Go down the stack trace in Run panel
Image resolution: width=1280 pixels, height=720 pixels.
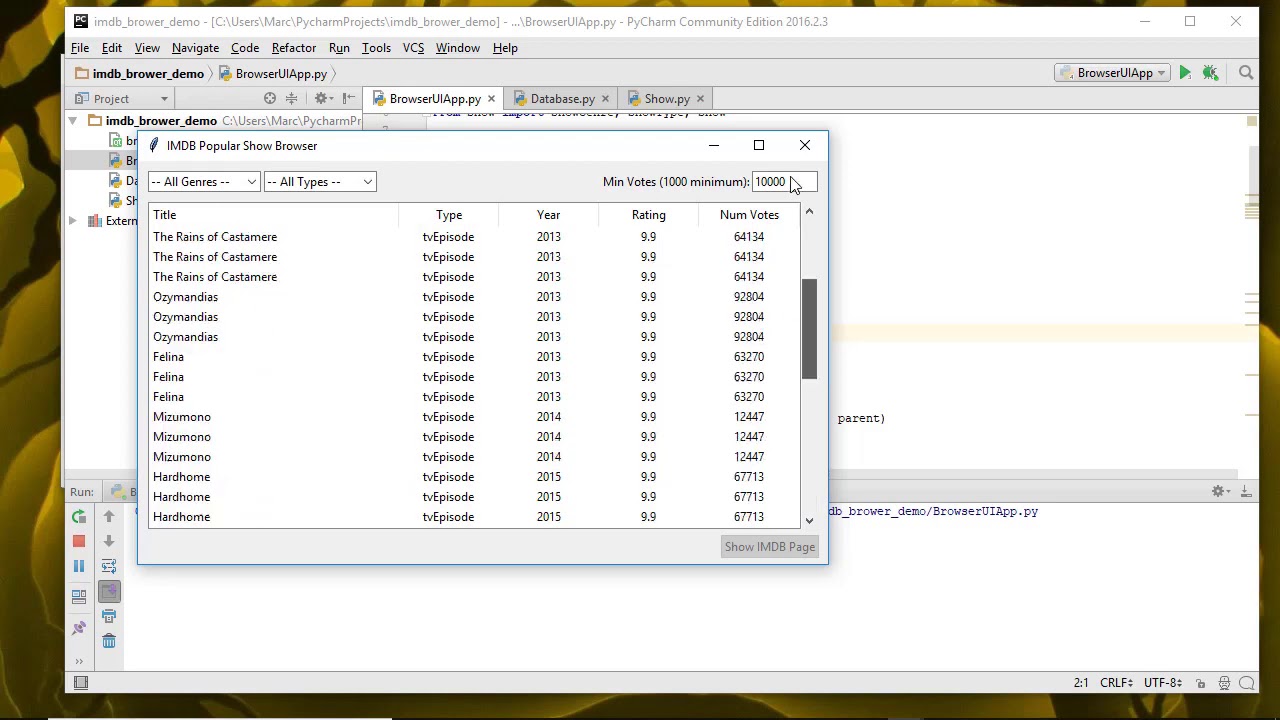pos(109,541)
